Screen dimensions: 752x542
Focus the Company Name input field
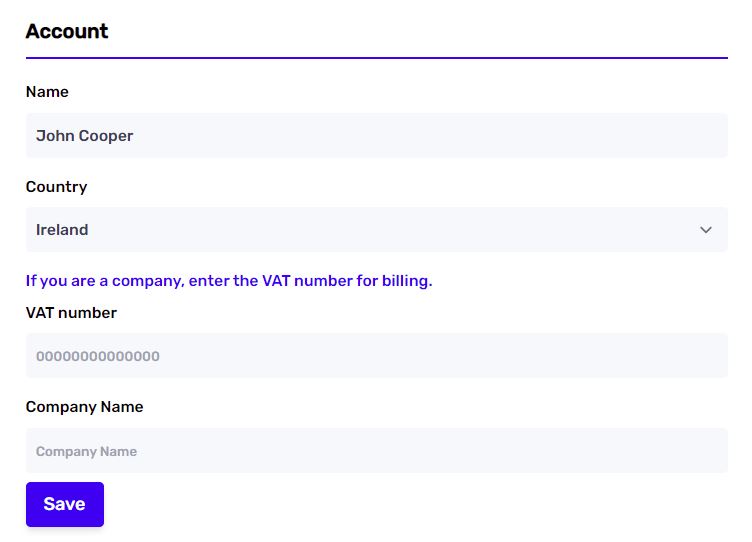[376, 450]
